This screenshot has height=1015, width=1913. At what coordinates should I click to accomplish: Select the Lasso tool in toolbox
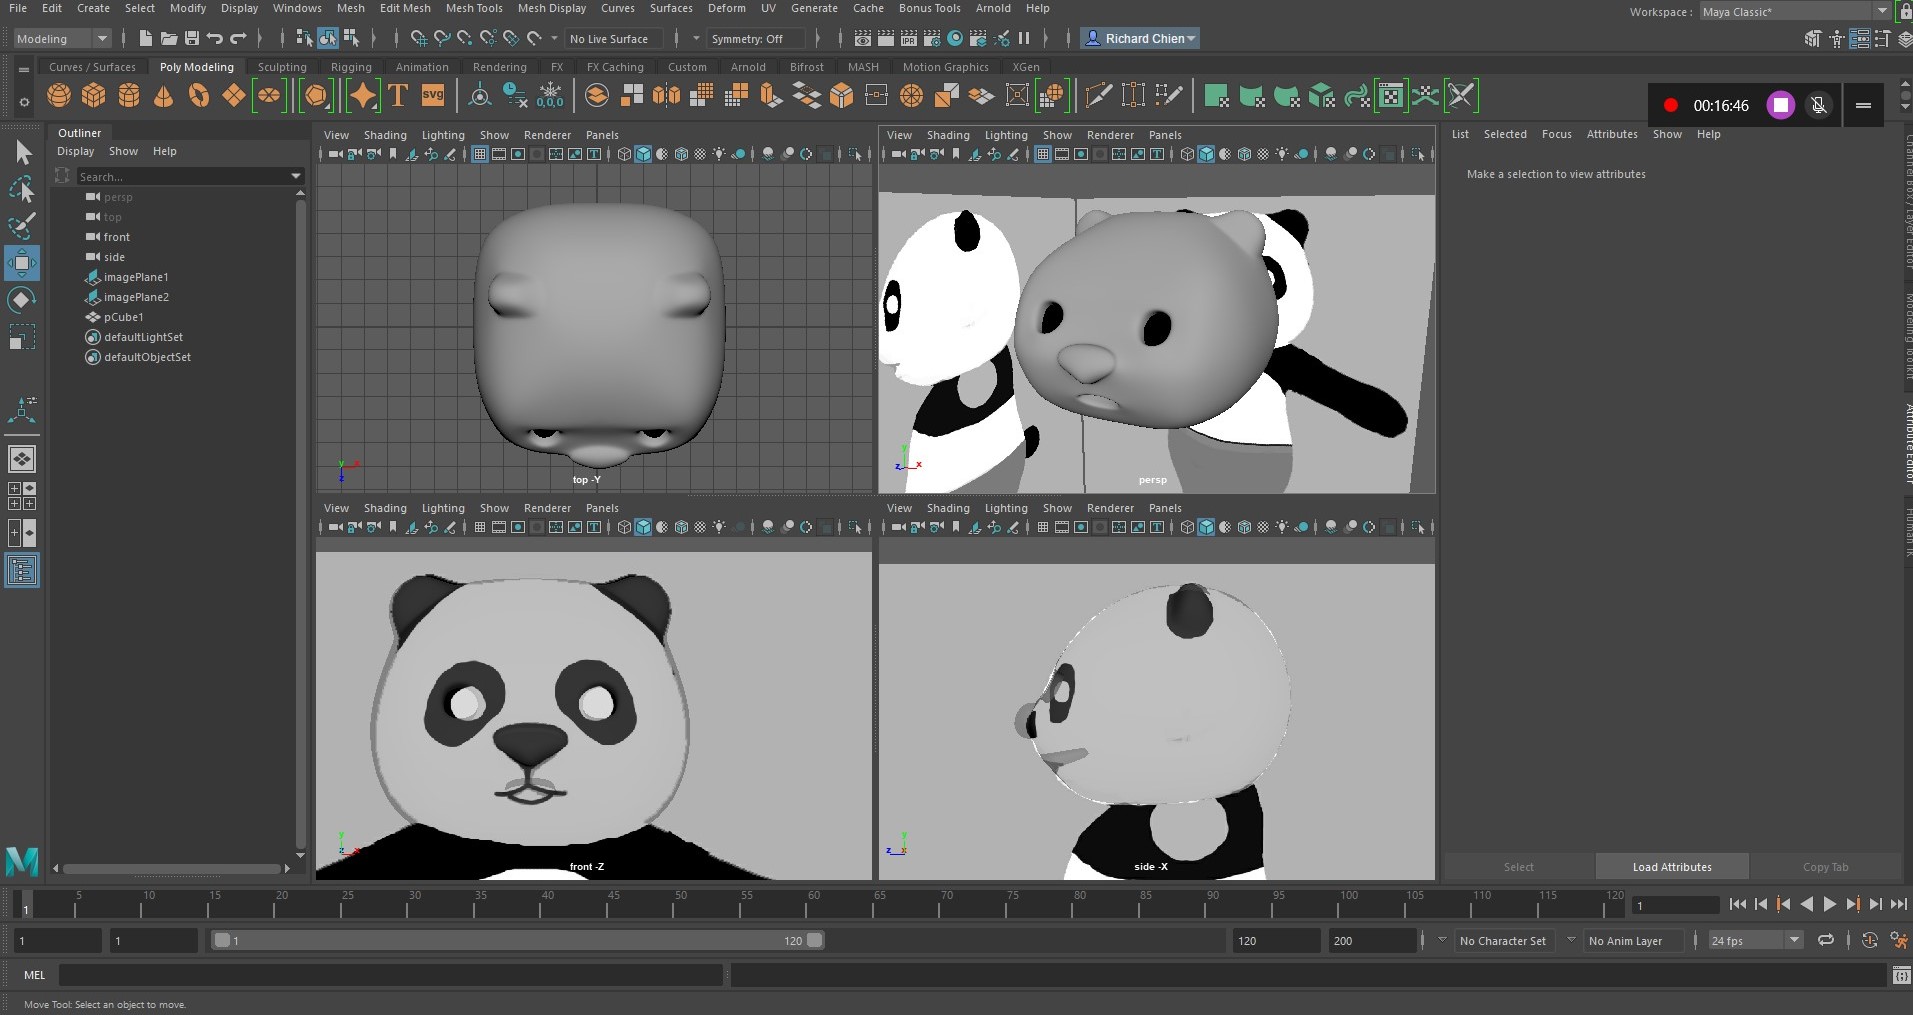[x=21, y=189]
